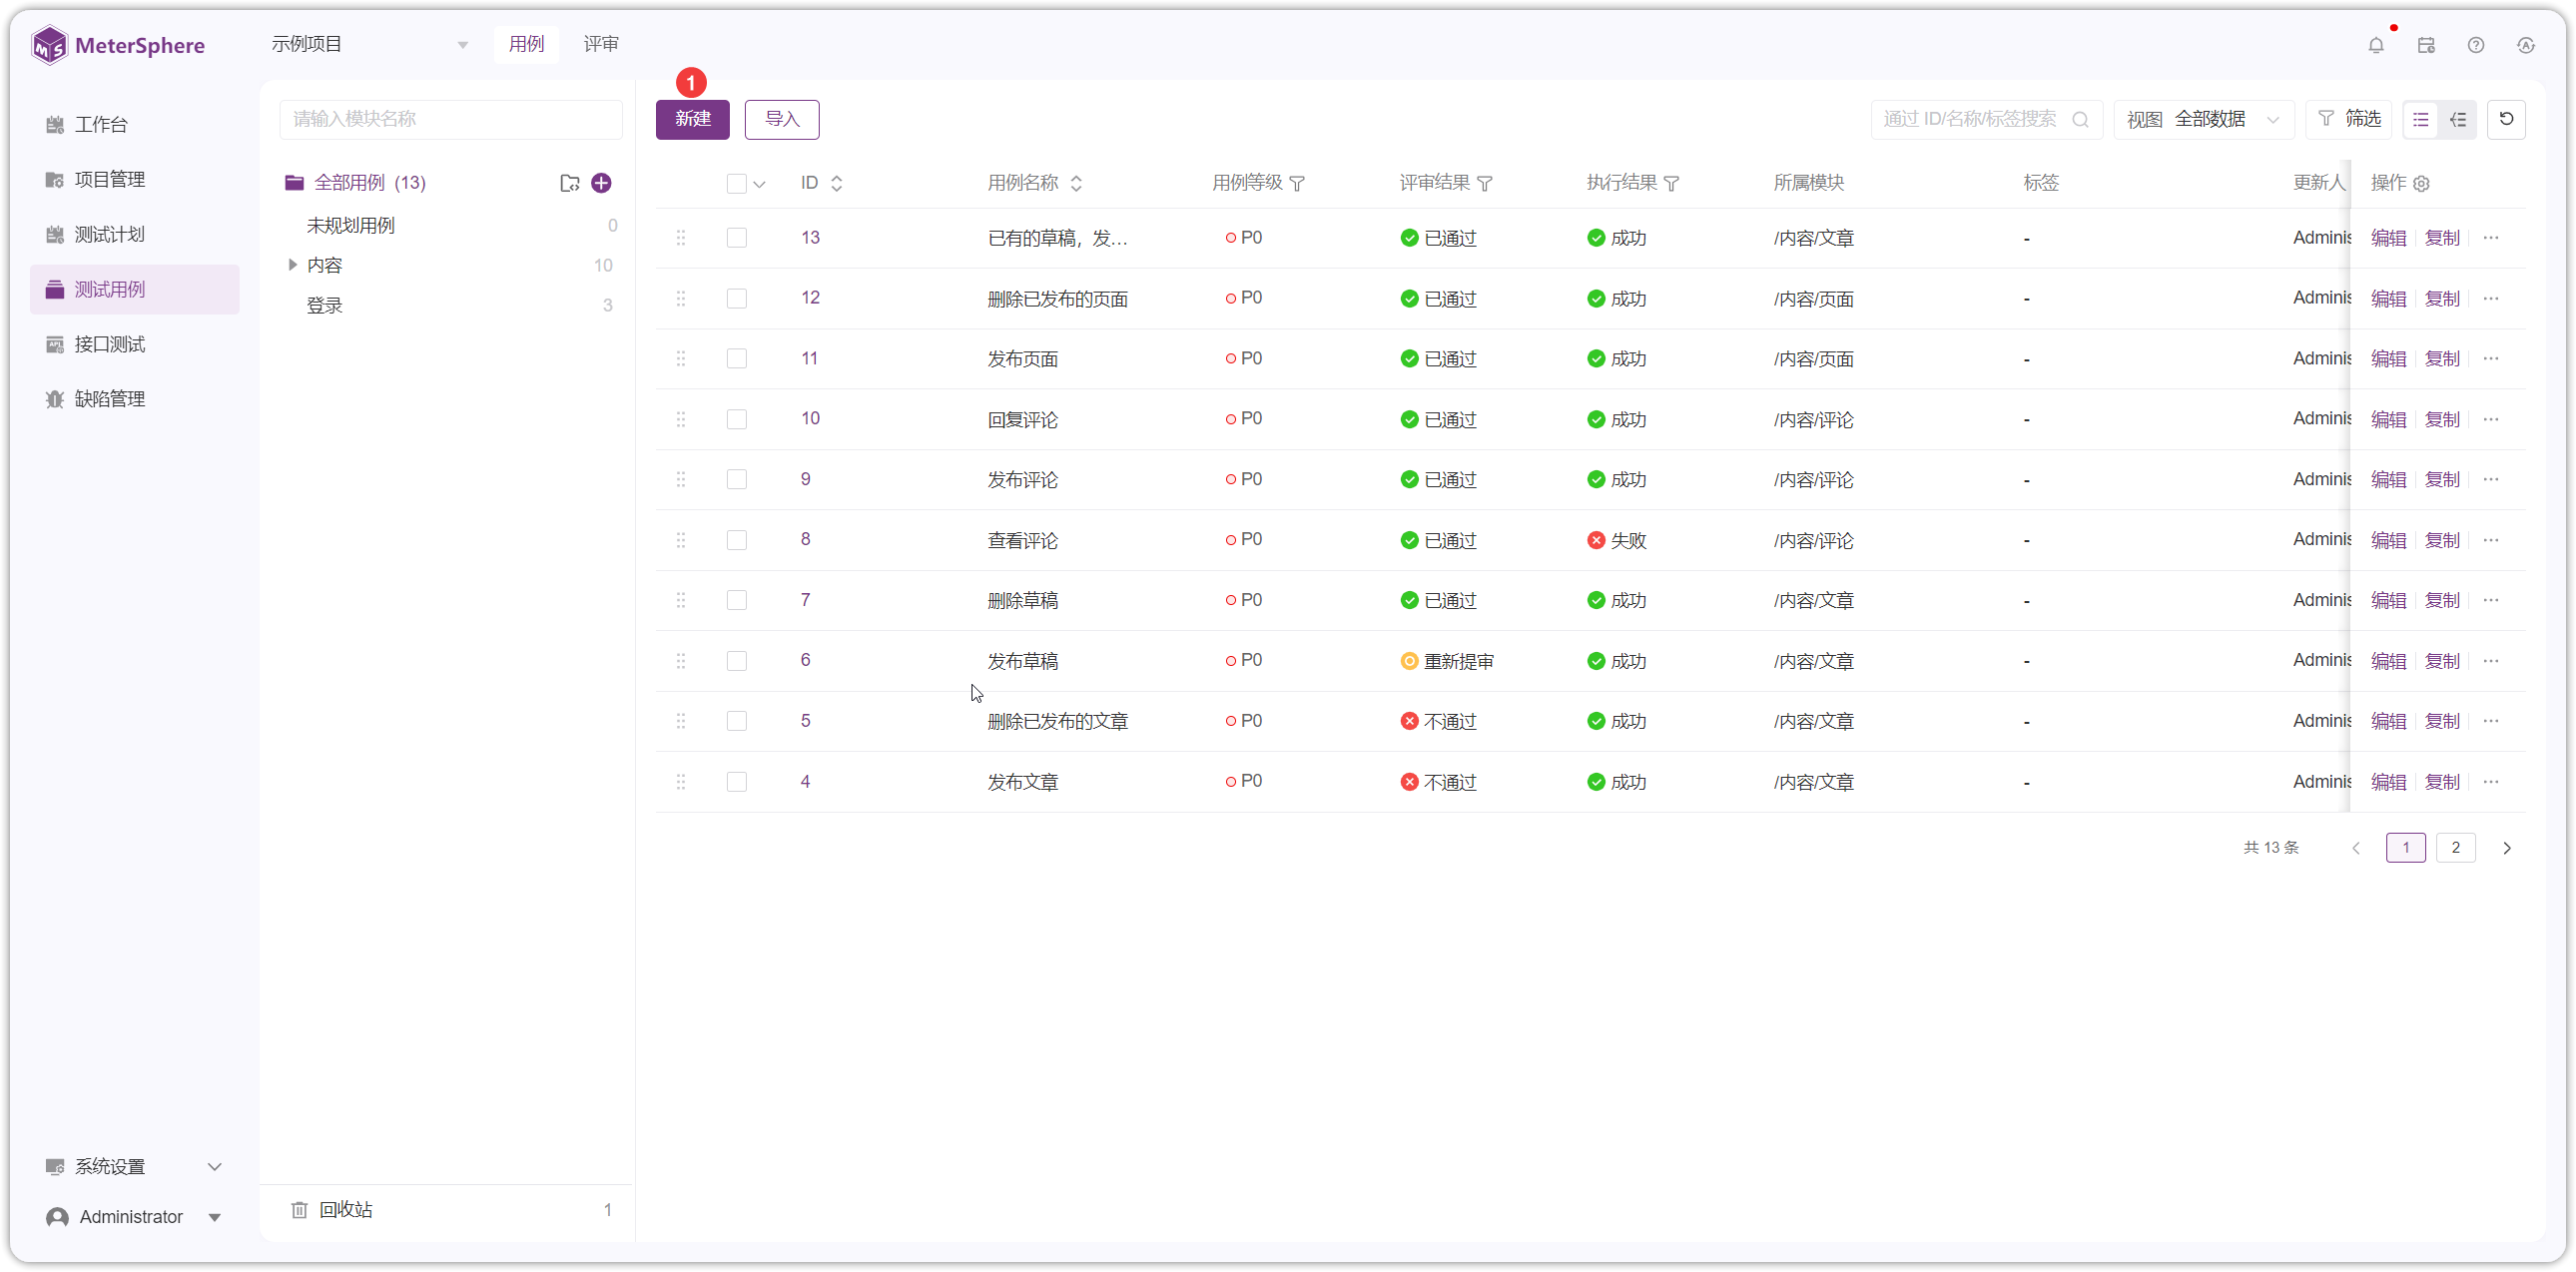Click the search magnifier icon

pyautogui.click(x=2081, y=119)
